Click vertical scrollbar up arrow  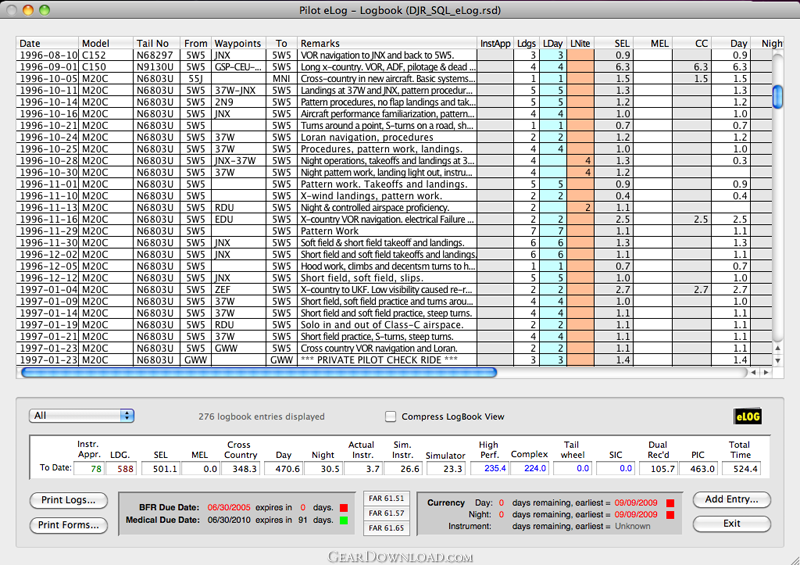pyautogui.click(x=778, y=348)
